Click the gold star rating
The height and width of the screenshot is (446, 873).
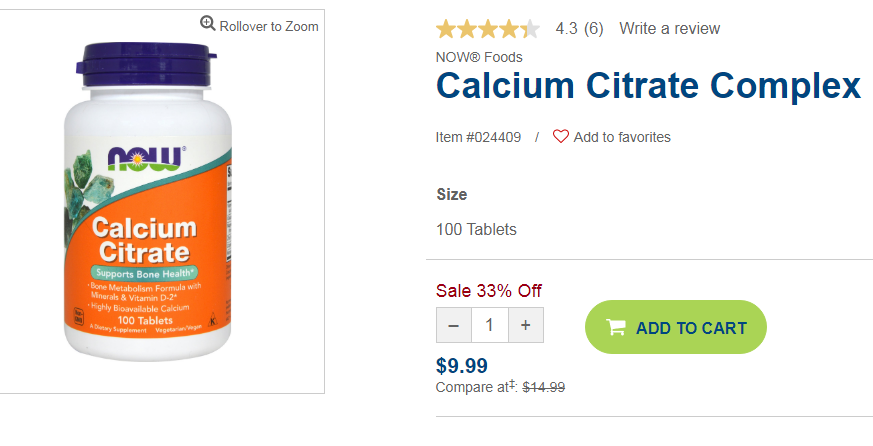click(488, 29)
